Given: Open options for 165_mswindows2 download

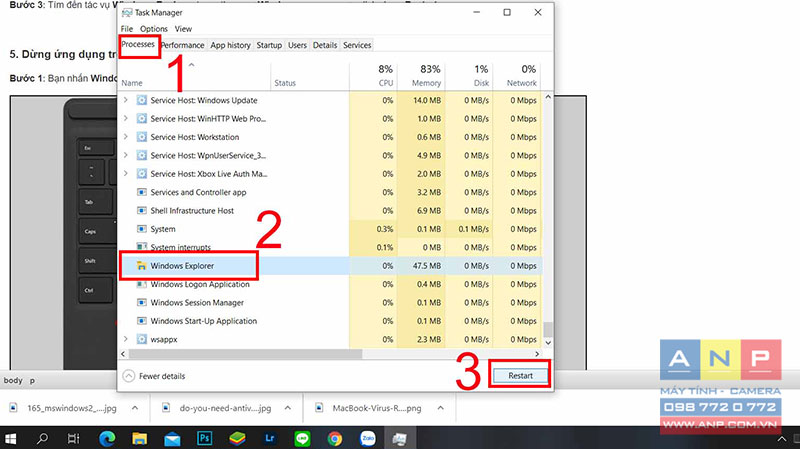Looking at the screenshot, I should [x=135, y=408].
